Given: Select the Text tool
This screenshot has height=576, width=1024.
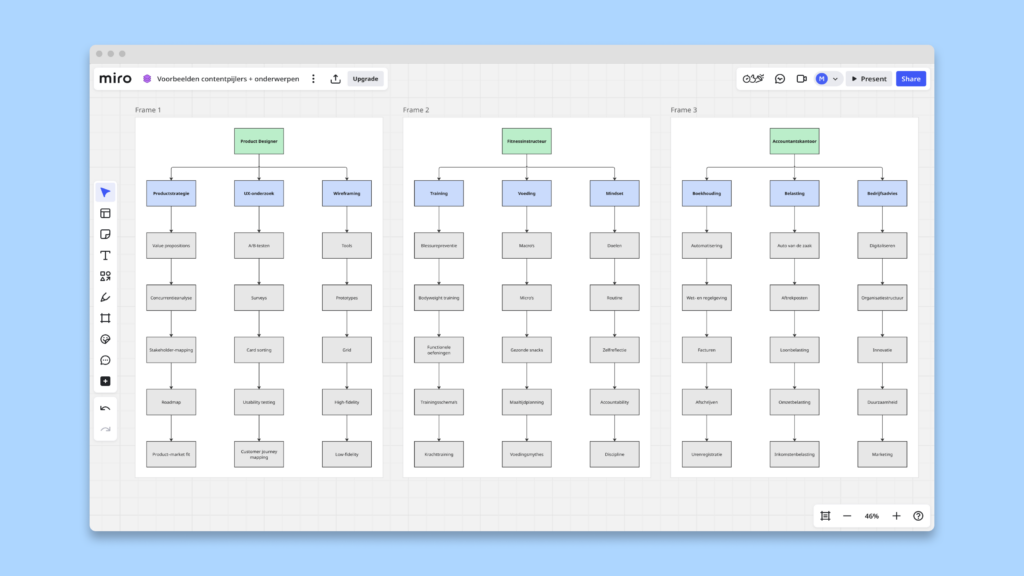Looking at the screenshot, I should coord(105,255).
